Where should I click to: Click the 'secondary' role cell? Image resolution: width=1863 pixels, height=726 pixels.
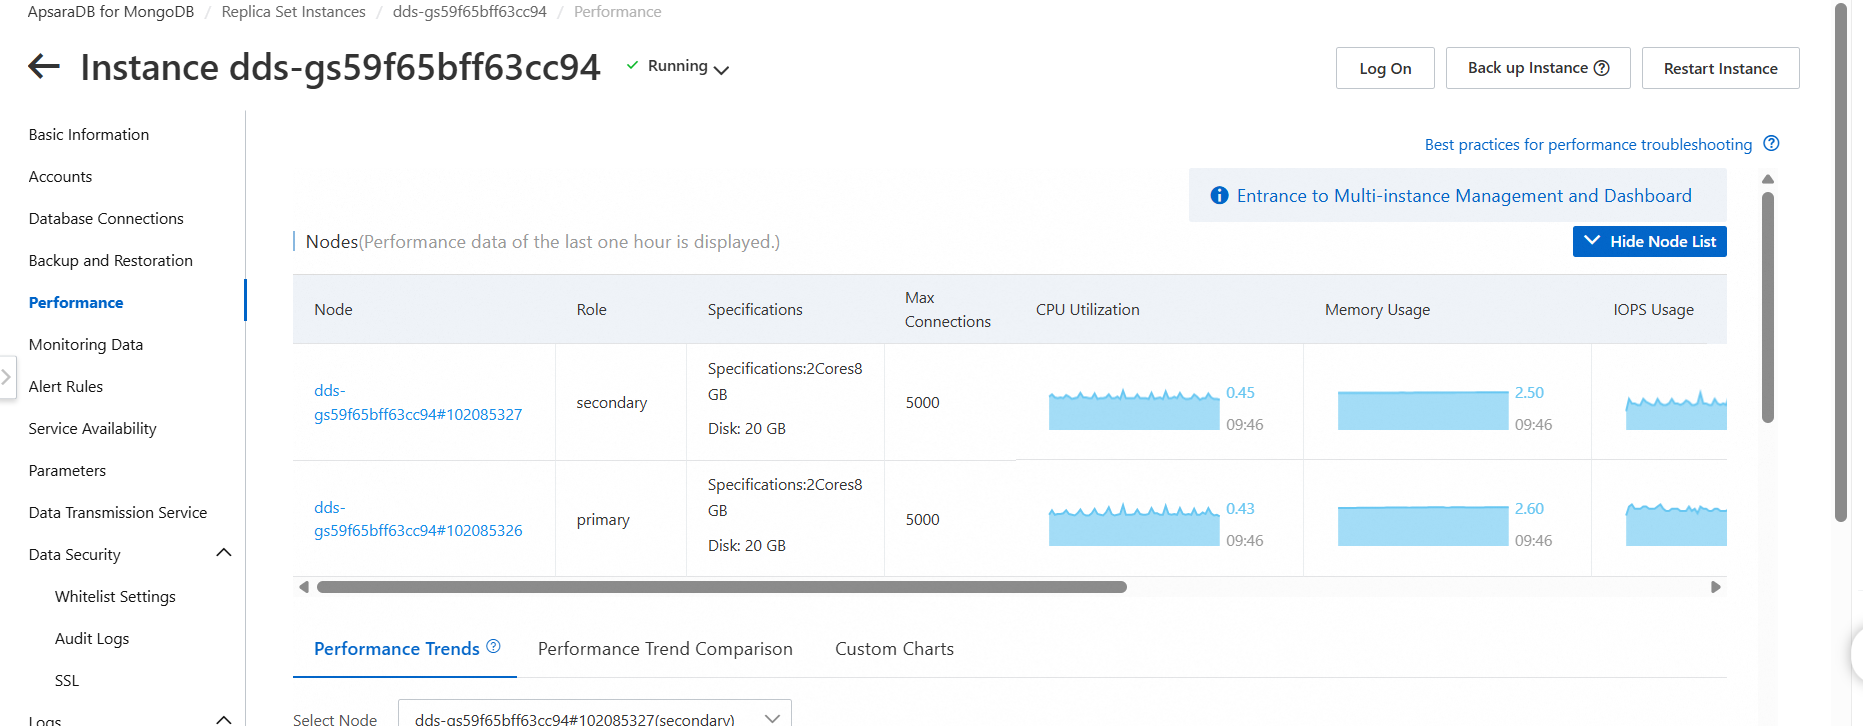612,402
